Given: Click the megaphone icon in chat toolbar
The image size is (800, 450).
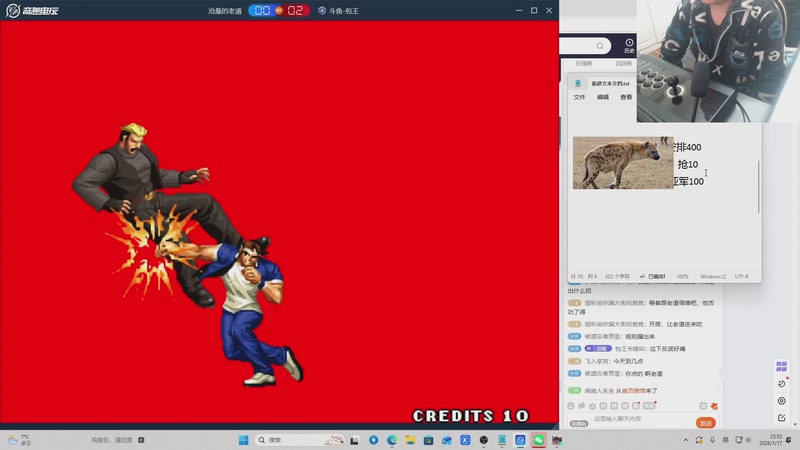Looking at the screenshot, I should 582,406.
